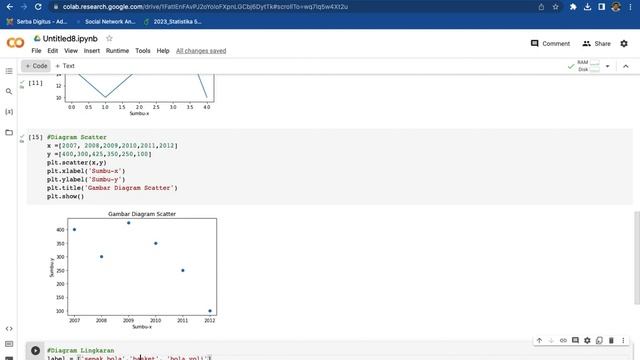
Task: Click the browser forward arrow
Action: (24, 7)
